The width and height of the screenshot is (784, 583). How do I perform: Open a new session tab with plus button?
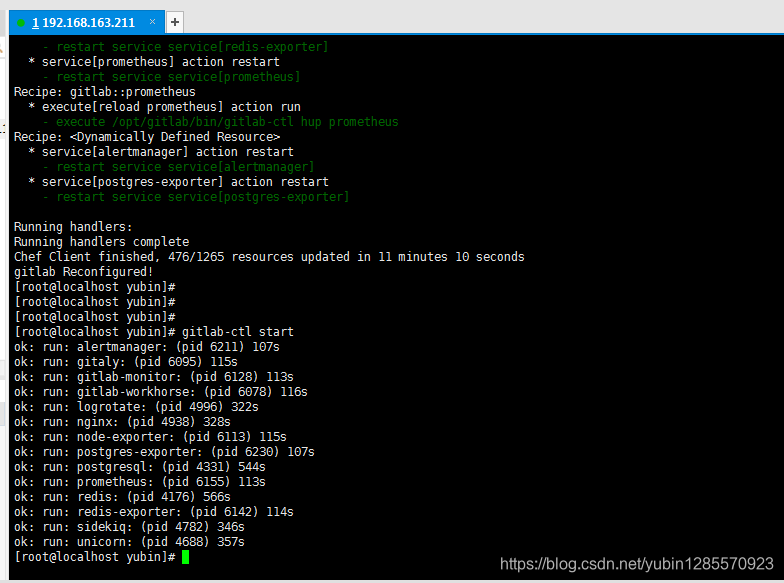[x=174, y=22]
